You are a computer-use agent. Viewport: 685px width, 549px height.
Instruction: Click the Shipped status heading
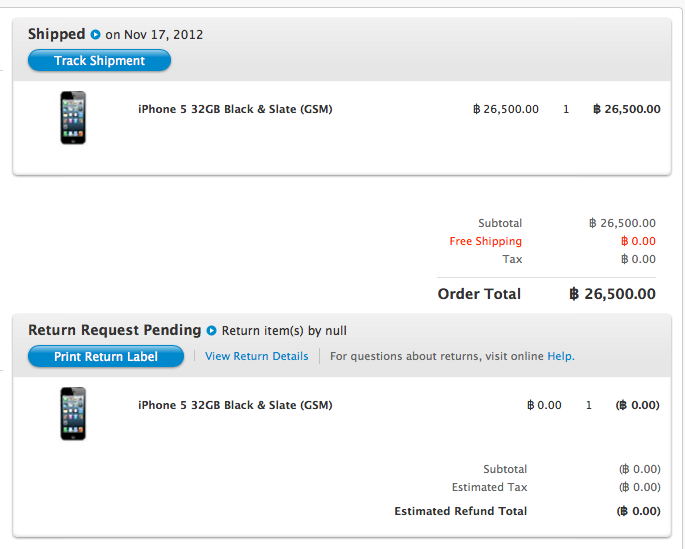point(57,34)
